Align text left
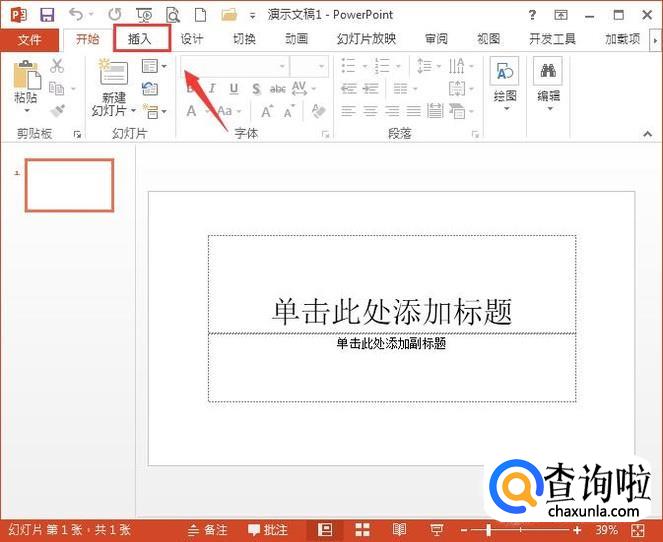 pyautogui.click(x=348, y=112)
